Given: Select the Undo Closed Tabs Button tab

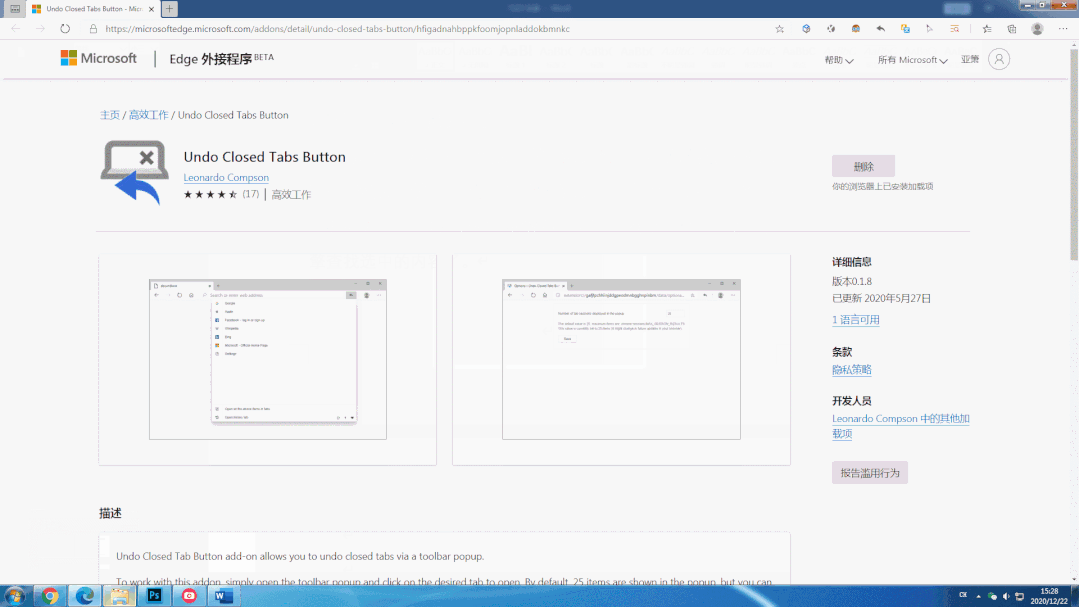Looking at the screenshot, I should [94, 9].
